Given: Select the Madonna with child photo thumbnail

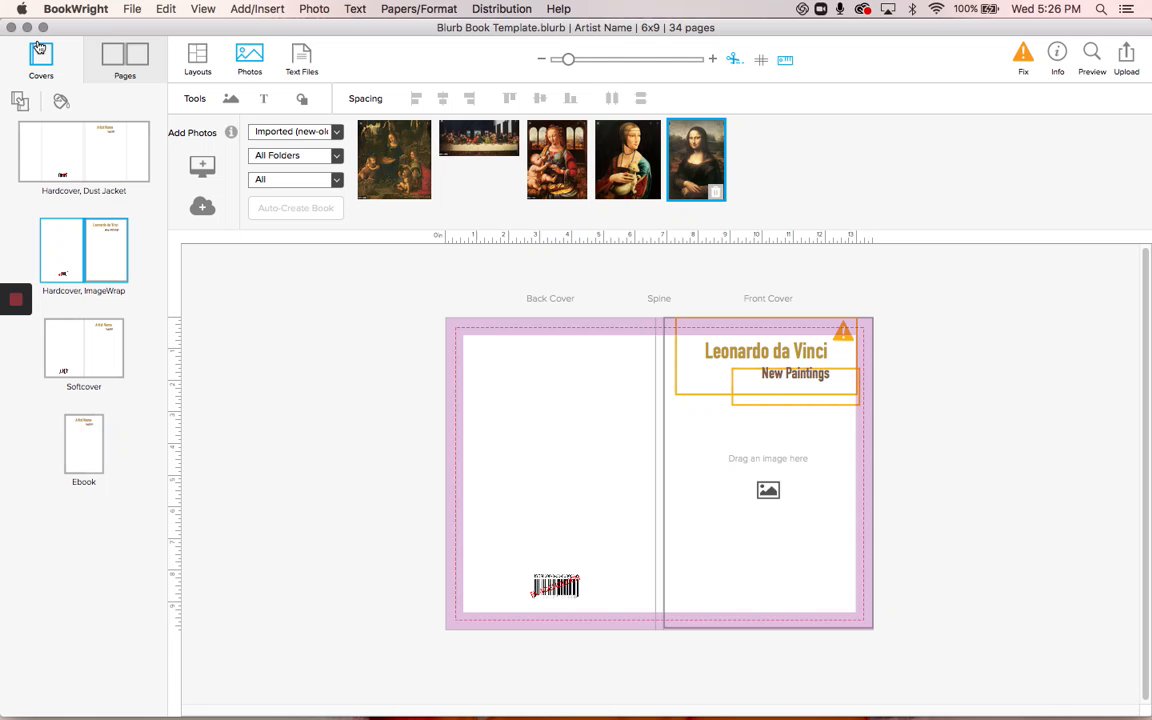Looking at the screenshot, I should click(557, 159).
